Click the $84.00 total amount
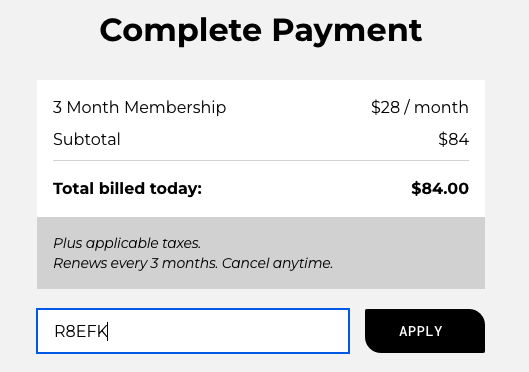 [x=440, y=189]
